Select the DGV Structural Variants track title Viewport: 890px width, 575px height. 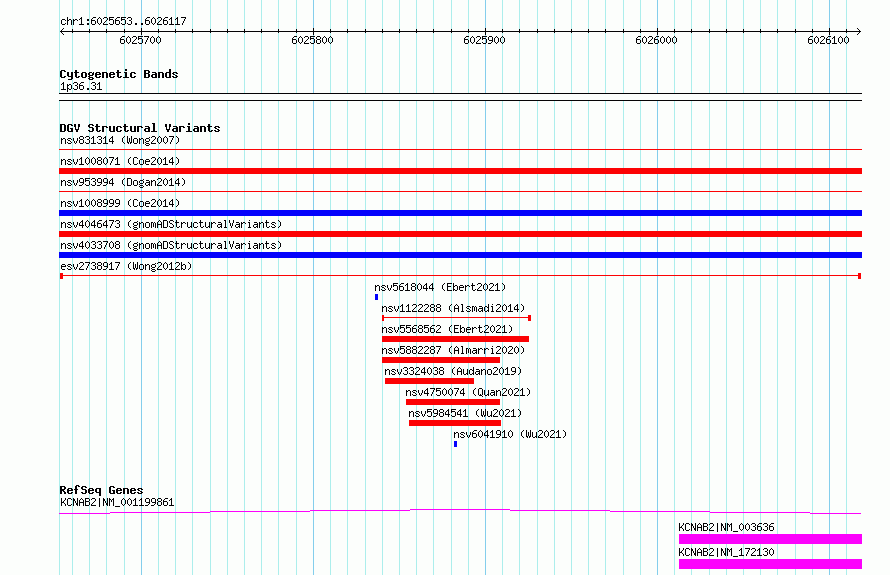click(140, 128)
